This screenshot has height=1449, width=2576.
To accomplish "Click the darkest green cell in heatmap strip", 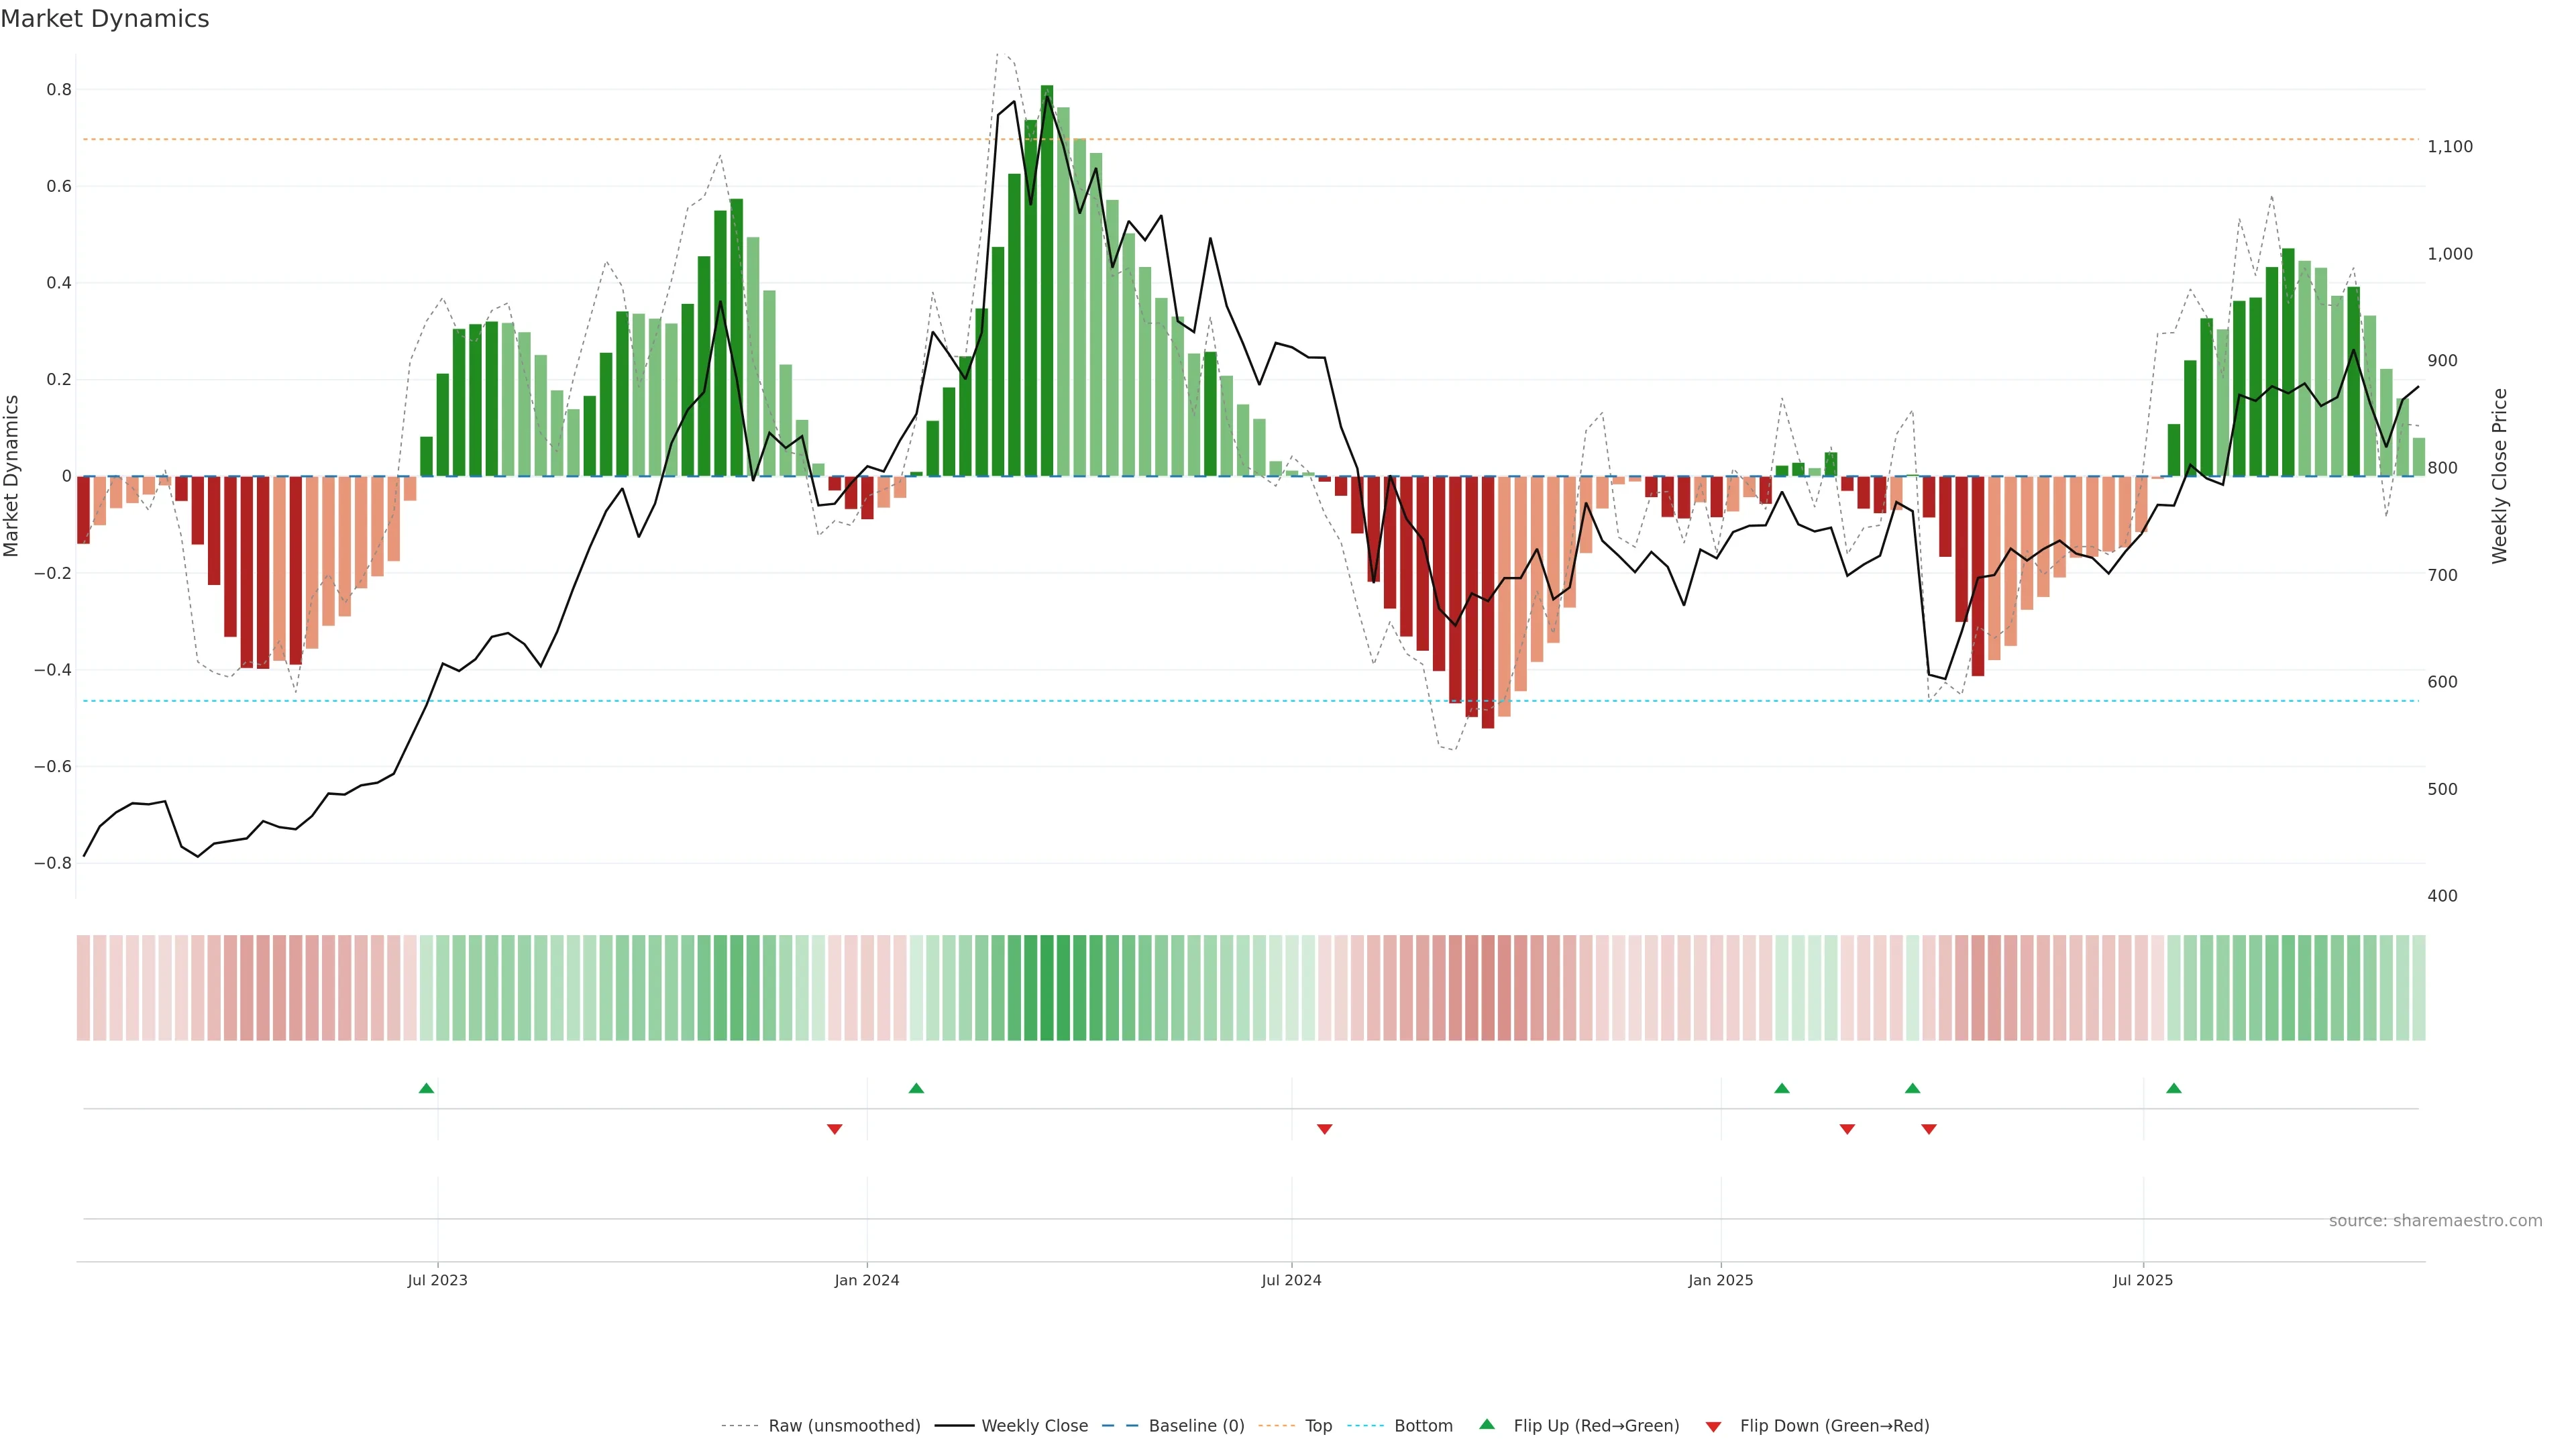I will pos(1046,987).
